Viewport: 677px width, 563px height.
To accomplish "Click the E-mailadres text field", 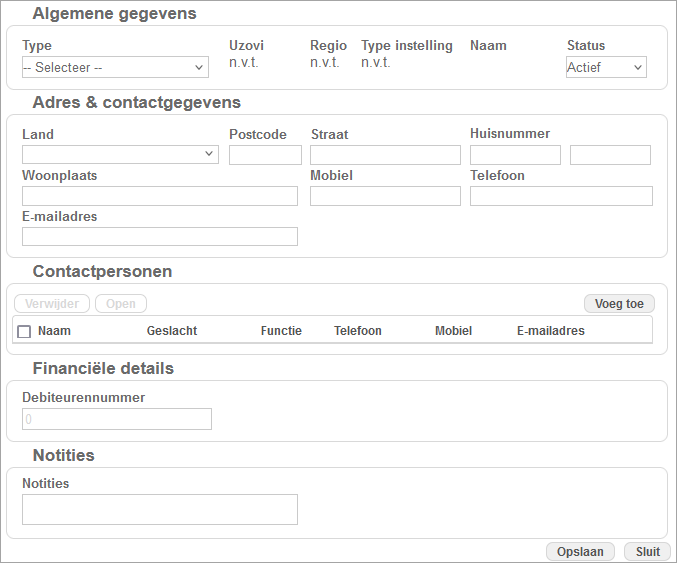I will pyautogui.click(x=160, y=236).
